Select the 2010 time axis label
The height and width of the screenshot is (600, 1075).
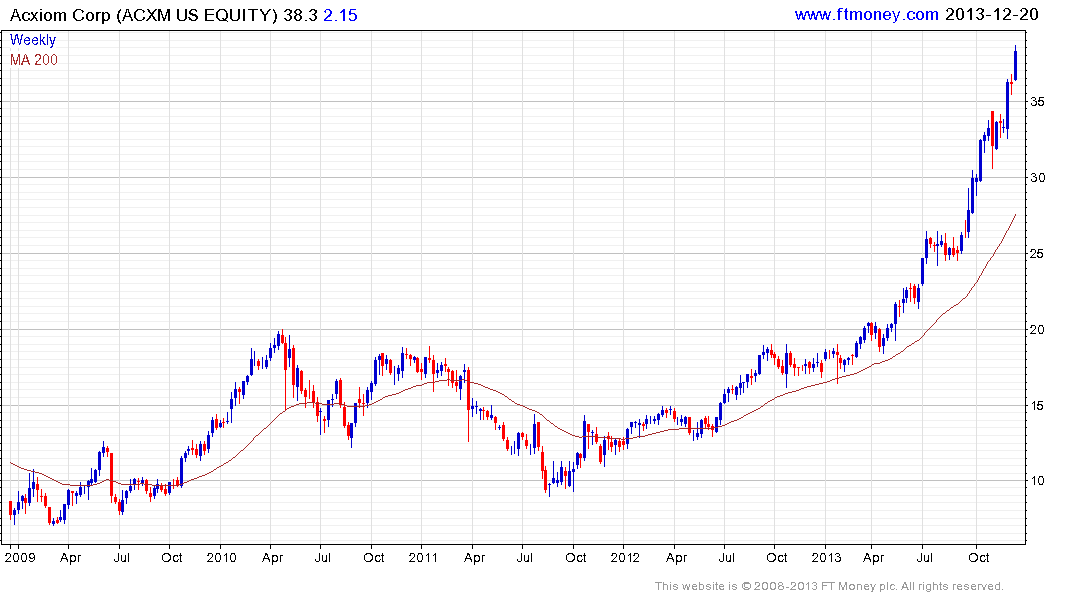click(221, 557)
